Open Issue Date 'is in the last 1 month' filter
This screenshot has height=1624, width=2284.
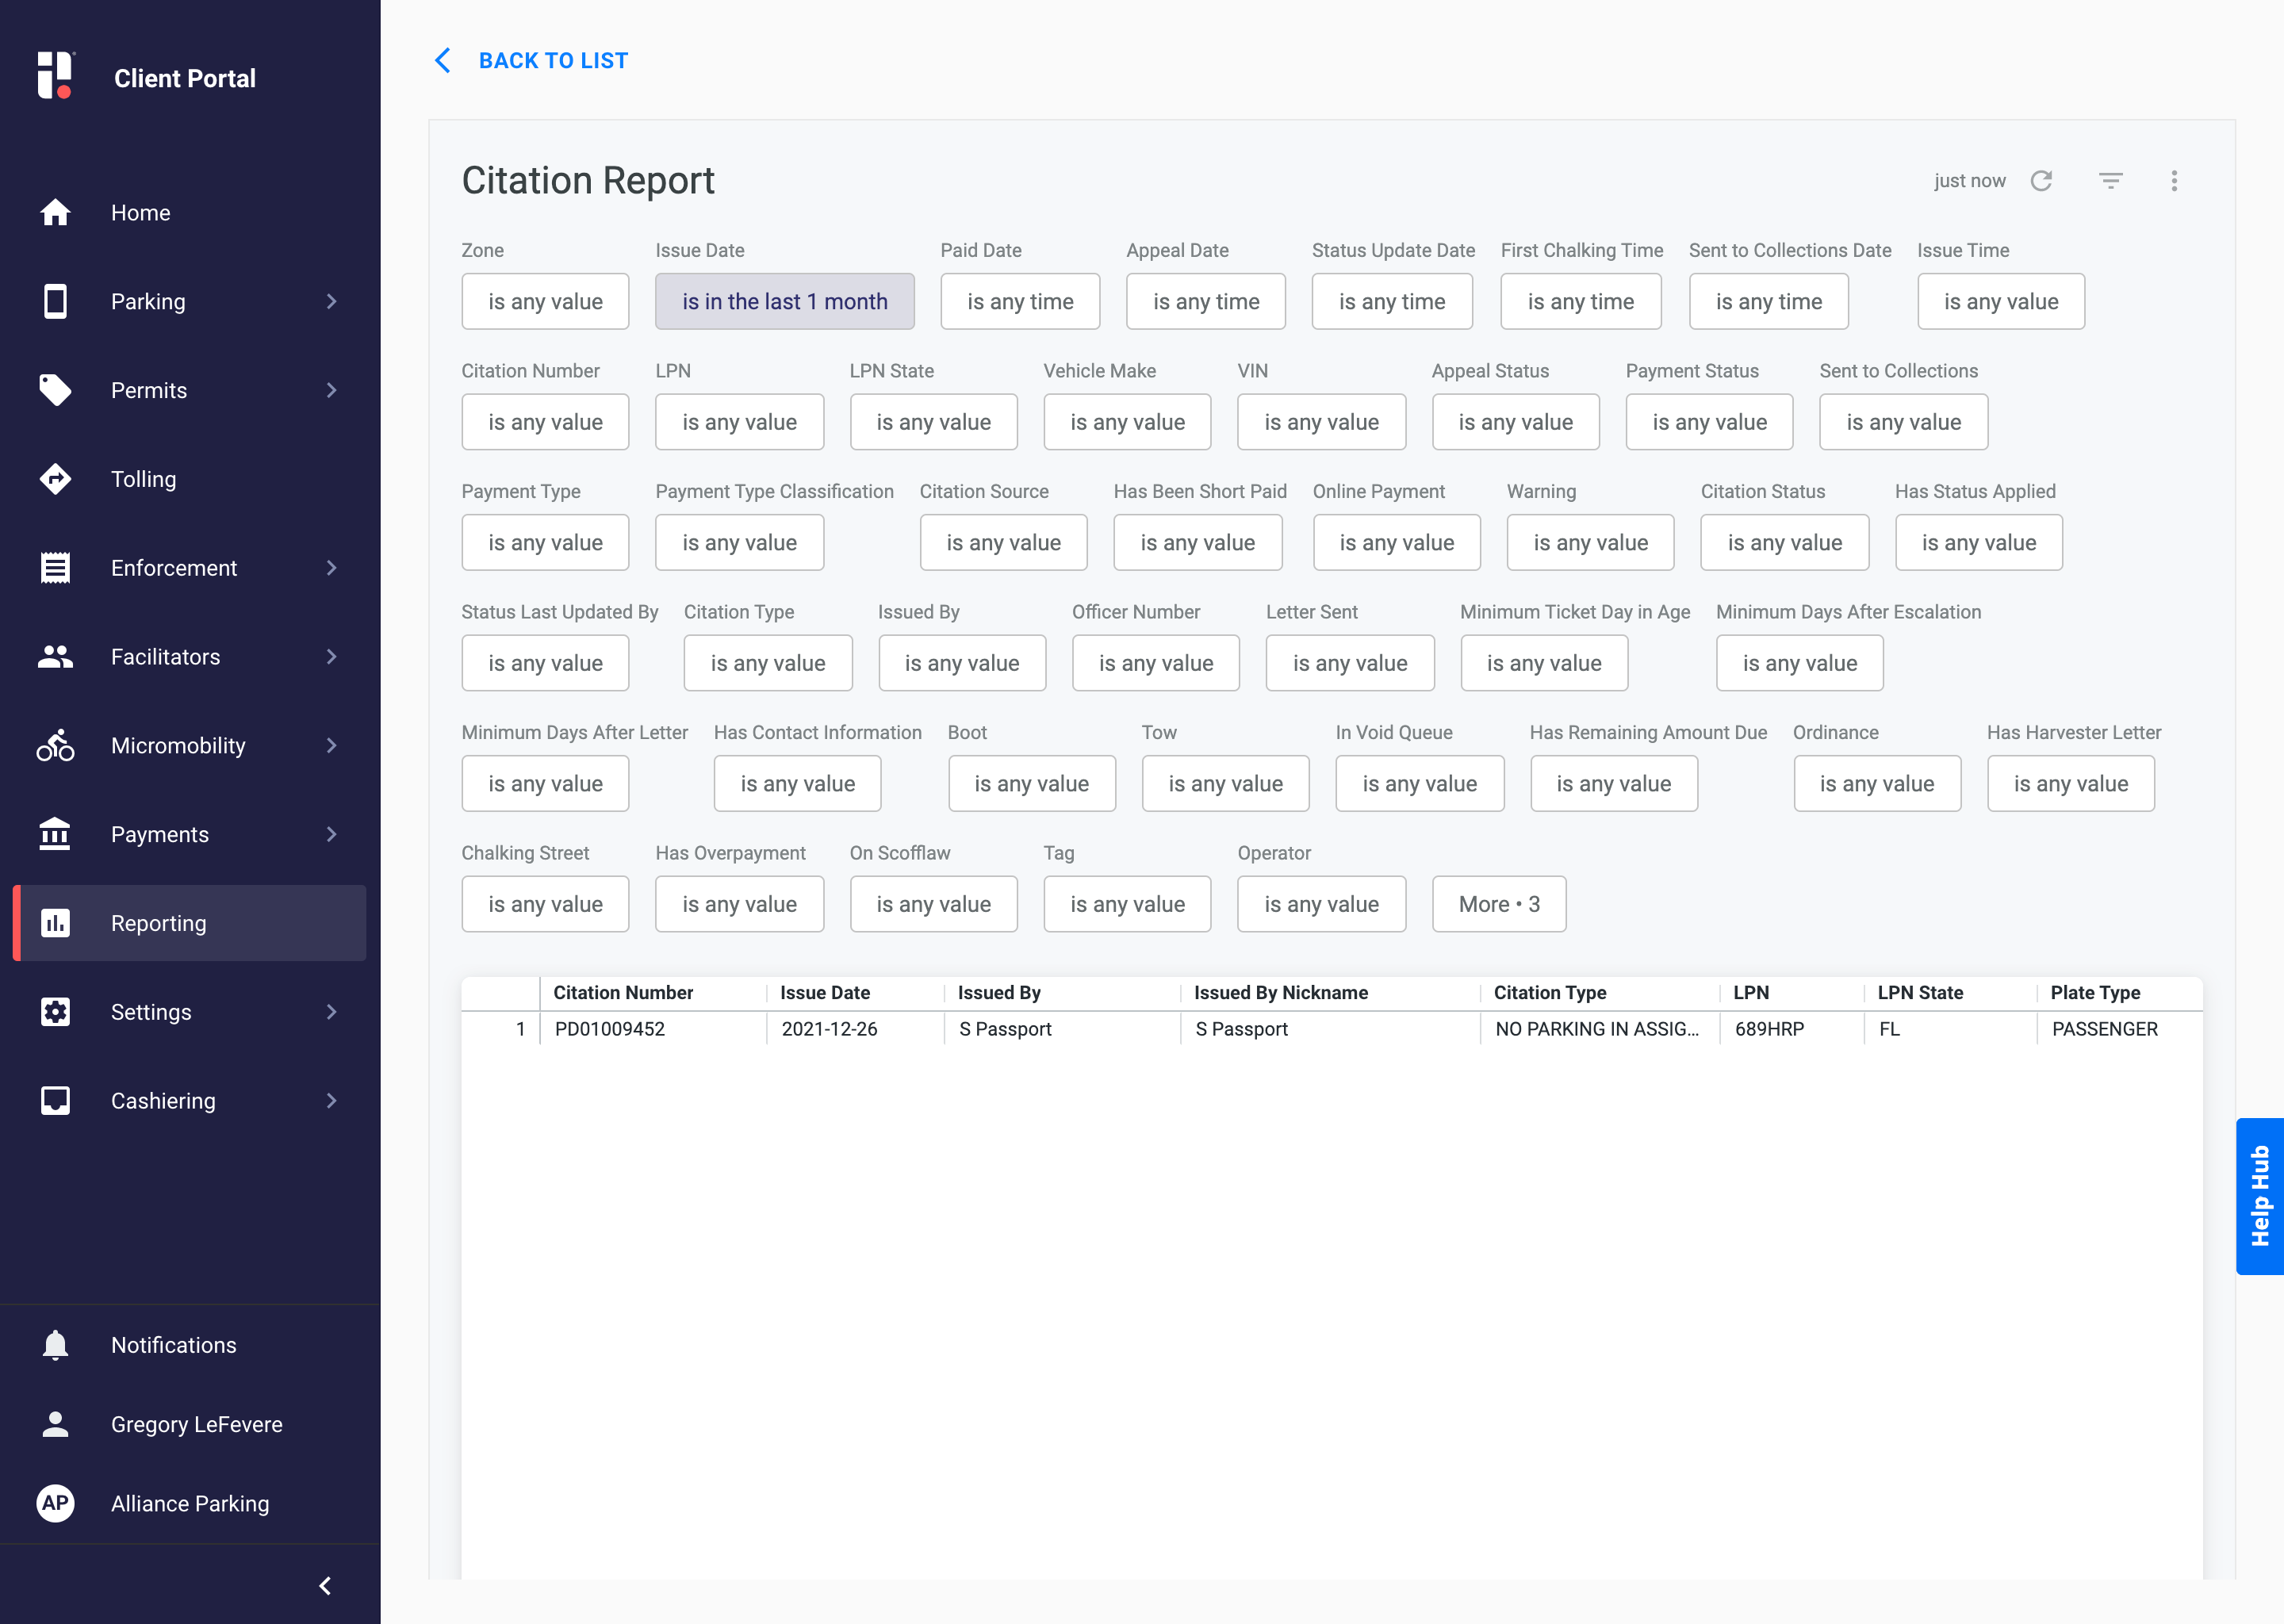(x=784, y=302)
